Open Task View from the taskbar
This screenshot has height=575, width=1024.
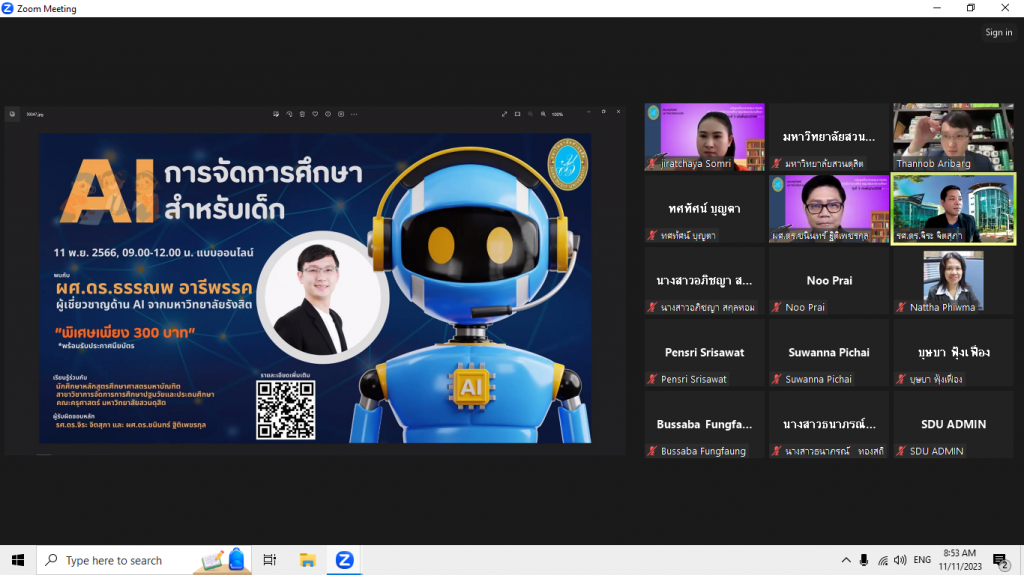click(x=270, y=560)
